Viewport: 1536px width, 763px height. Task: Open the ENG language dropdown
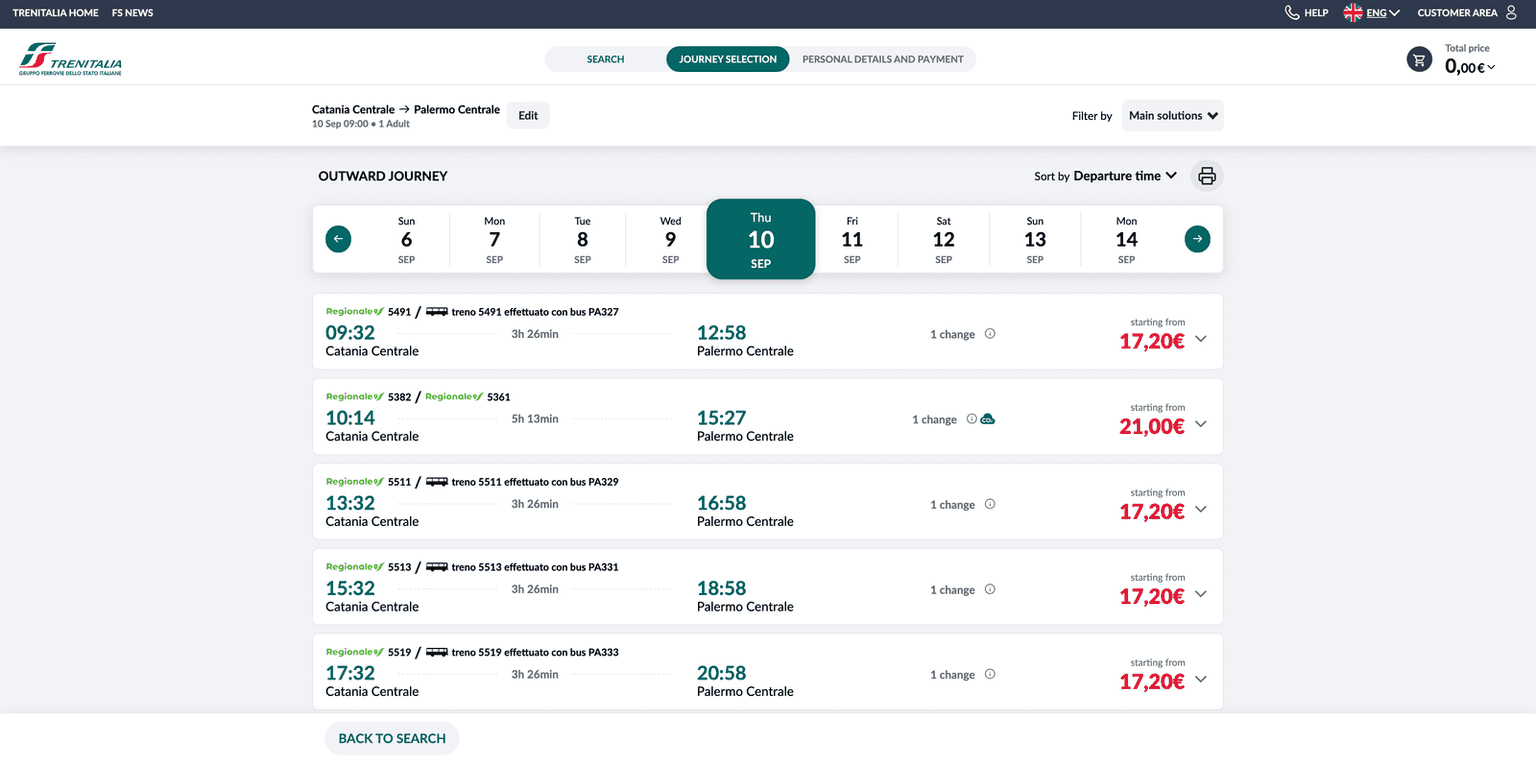tap(1383, 13)
